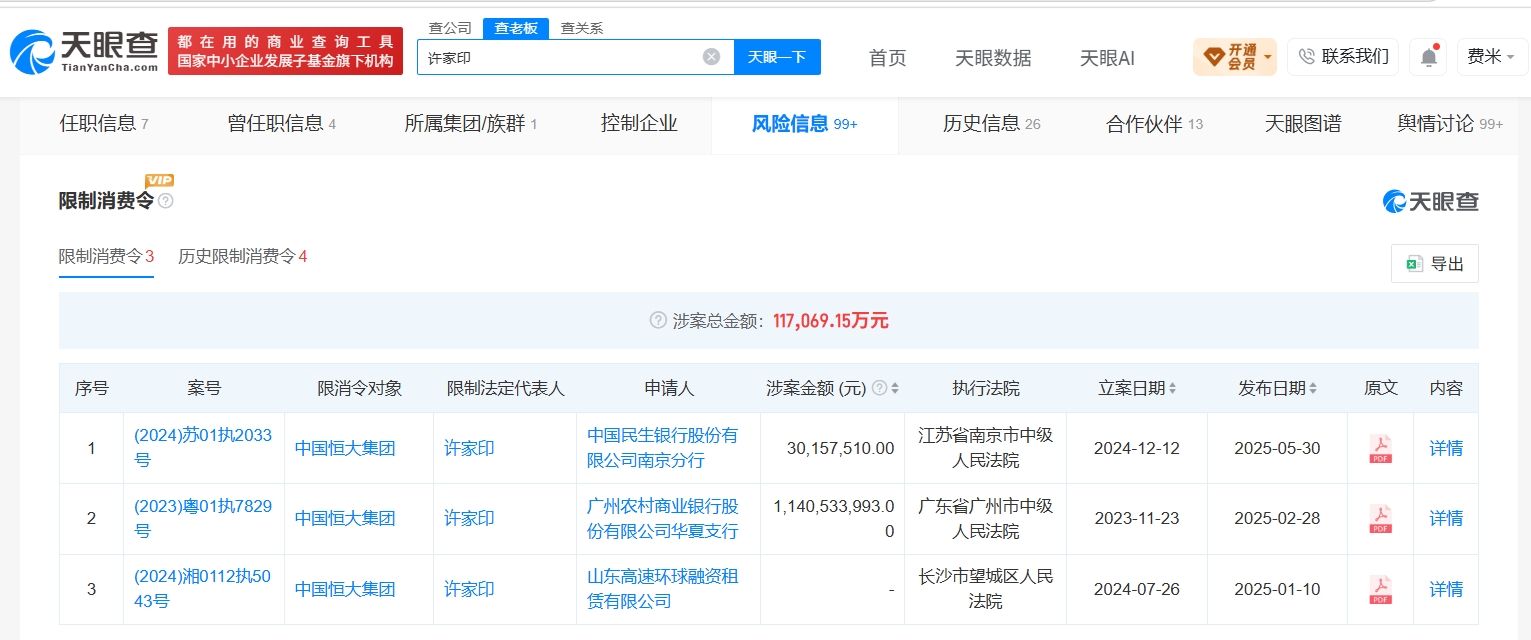
Task: Open case link (2023)粤01执7829号
Action: (x=203, y=518)
